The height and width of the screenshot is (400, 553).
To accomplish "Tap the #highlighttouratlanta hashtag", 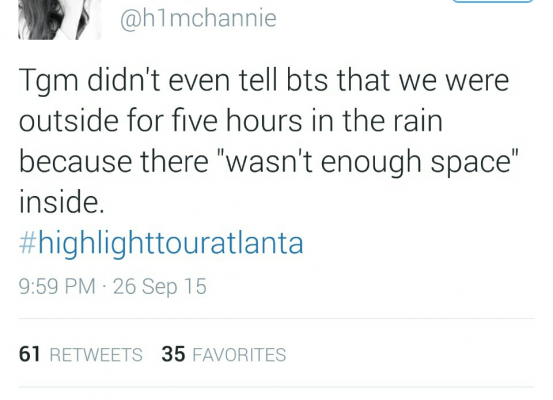I will (161, 244).
